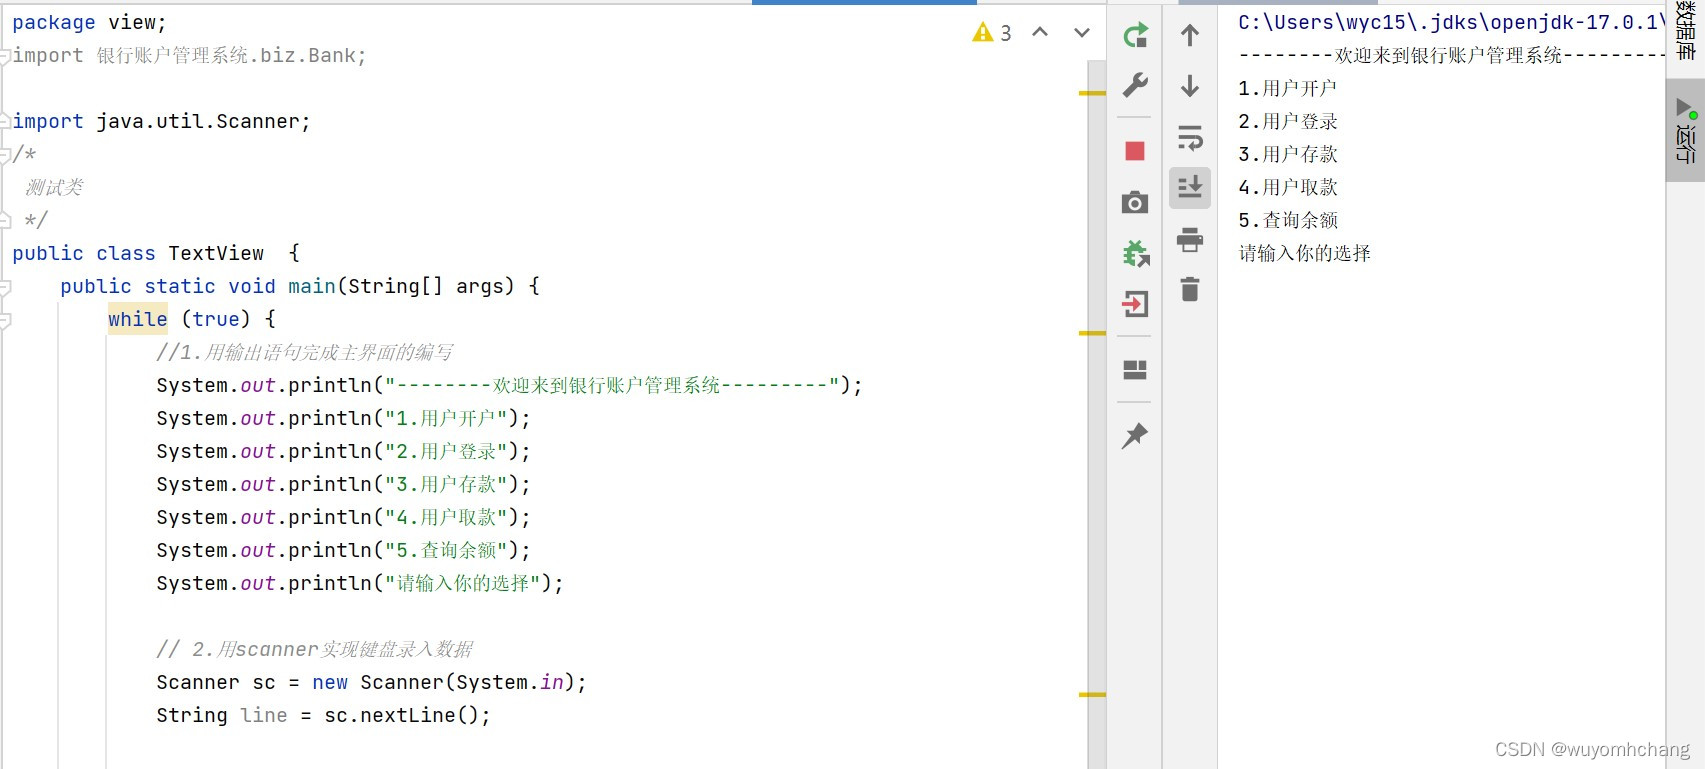Image resolution: width=1705 pixels, height=769 pixels.
Task: Restore layout using the layout panels icon
Action: 1135,370
